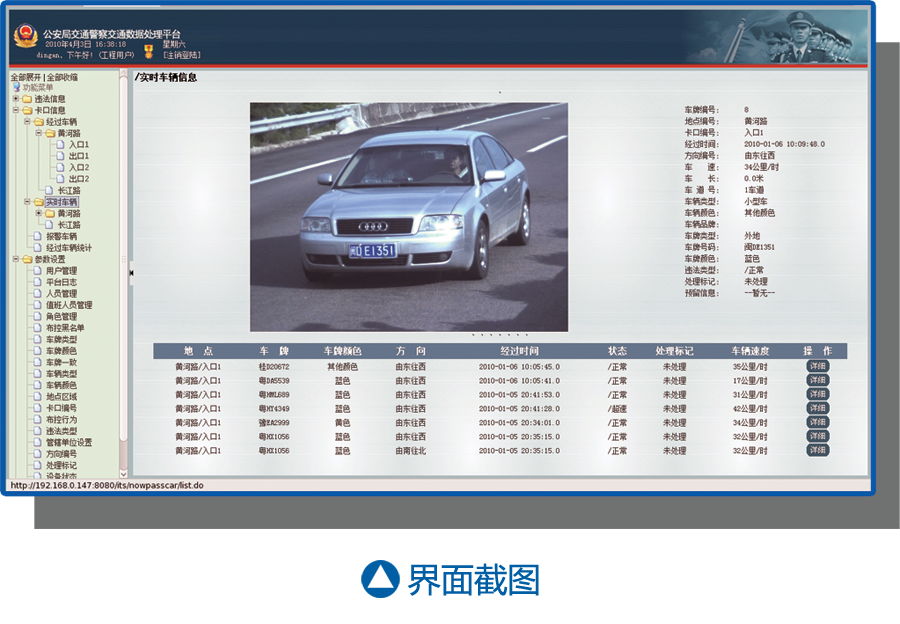Viewport: 900px width, 624px height.
Task: Collapse the 参数设置 tree node
Action: point(15,259)
